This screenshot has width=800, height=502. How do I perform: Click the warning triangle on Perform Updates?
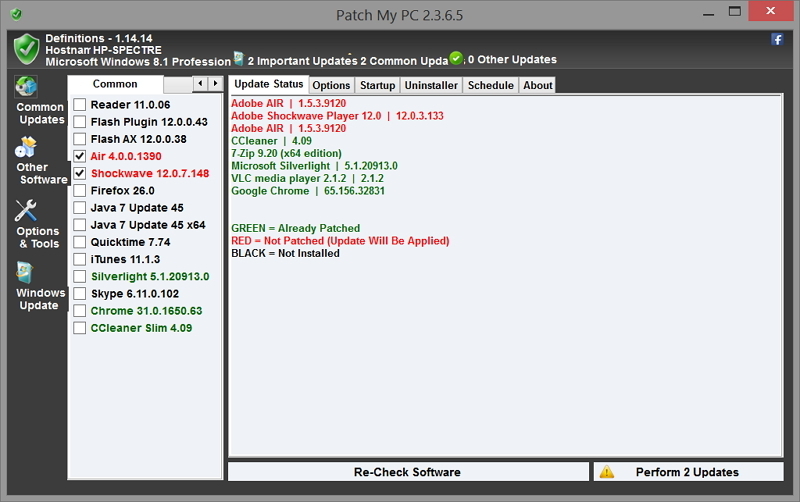tap(607, 472)
